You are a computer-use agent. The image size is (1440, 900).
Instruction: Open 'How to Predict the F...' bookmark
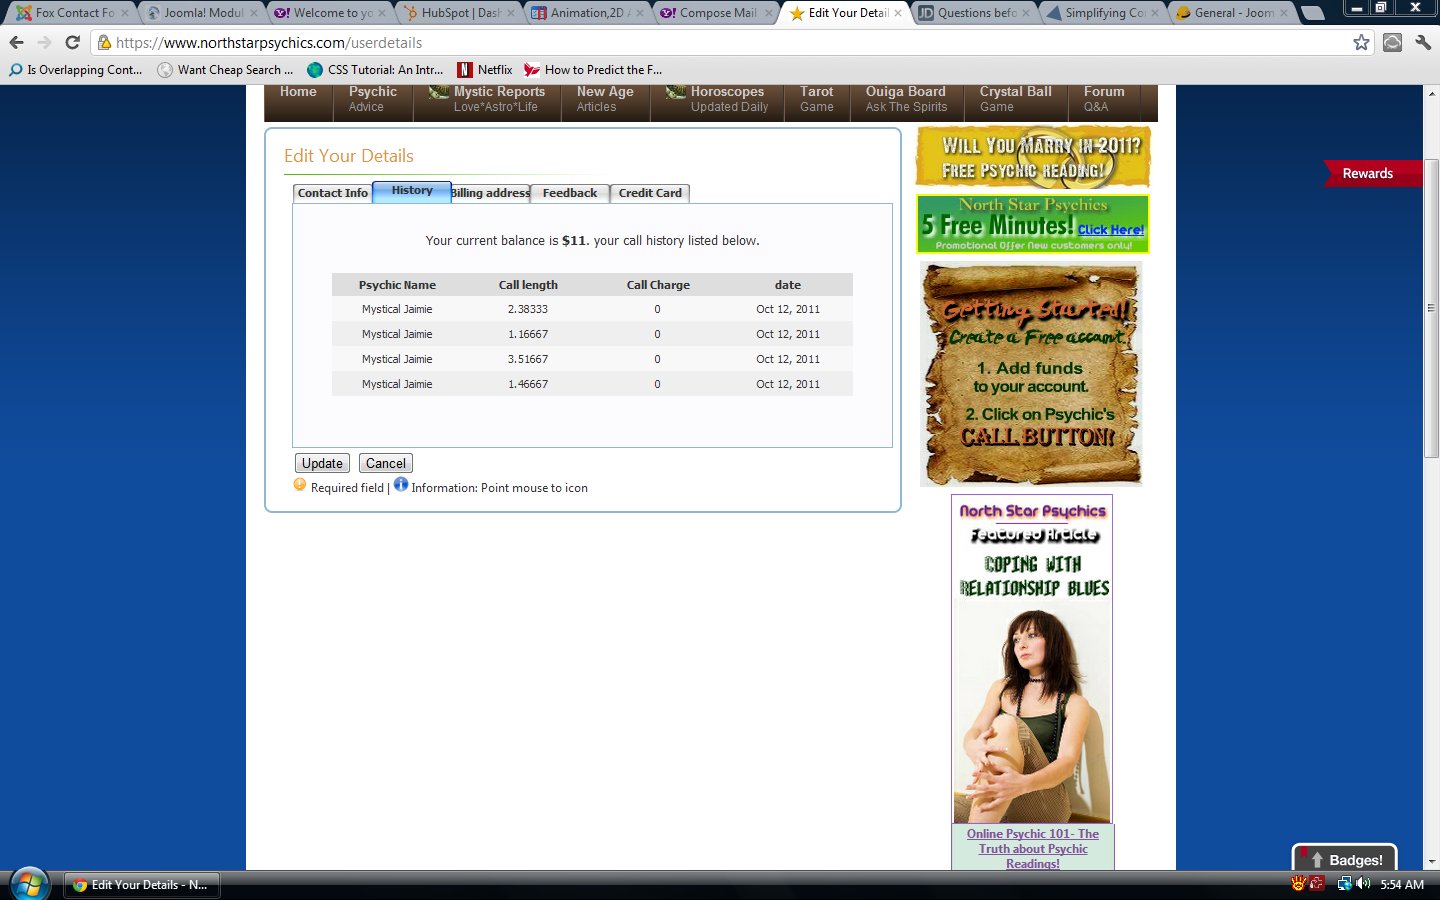[x=593, y=70]
